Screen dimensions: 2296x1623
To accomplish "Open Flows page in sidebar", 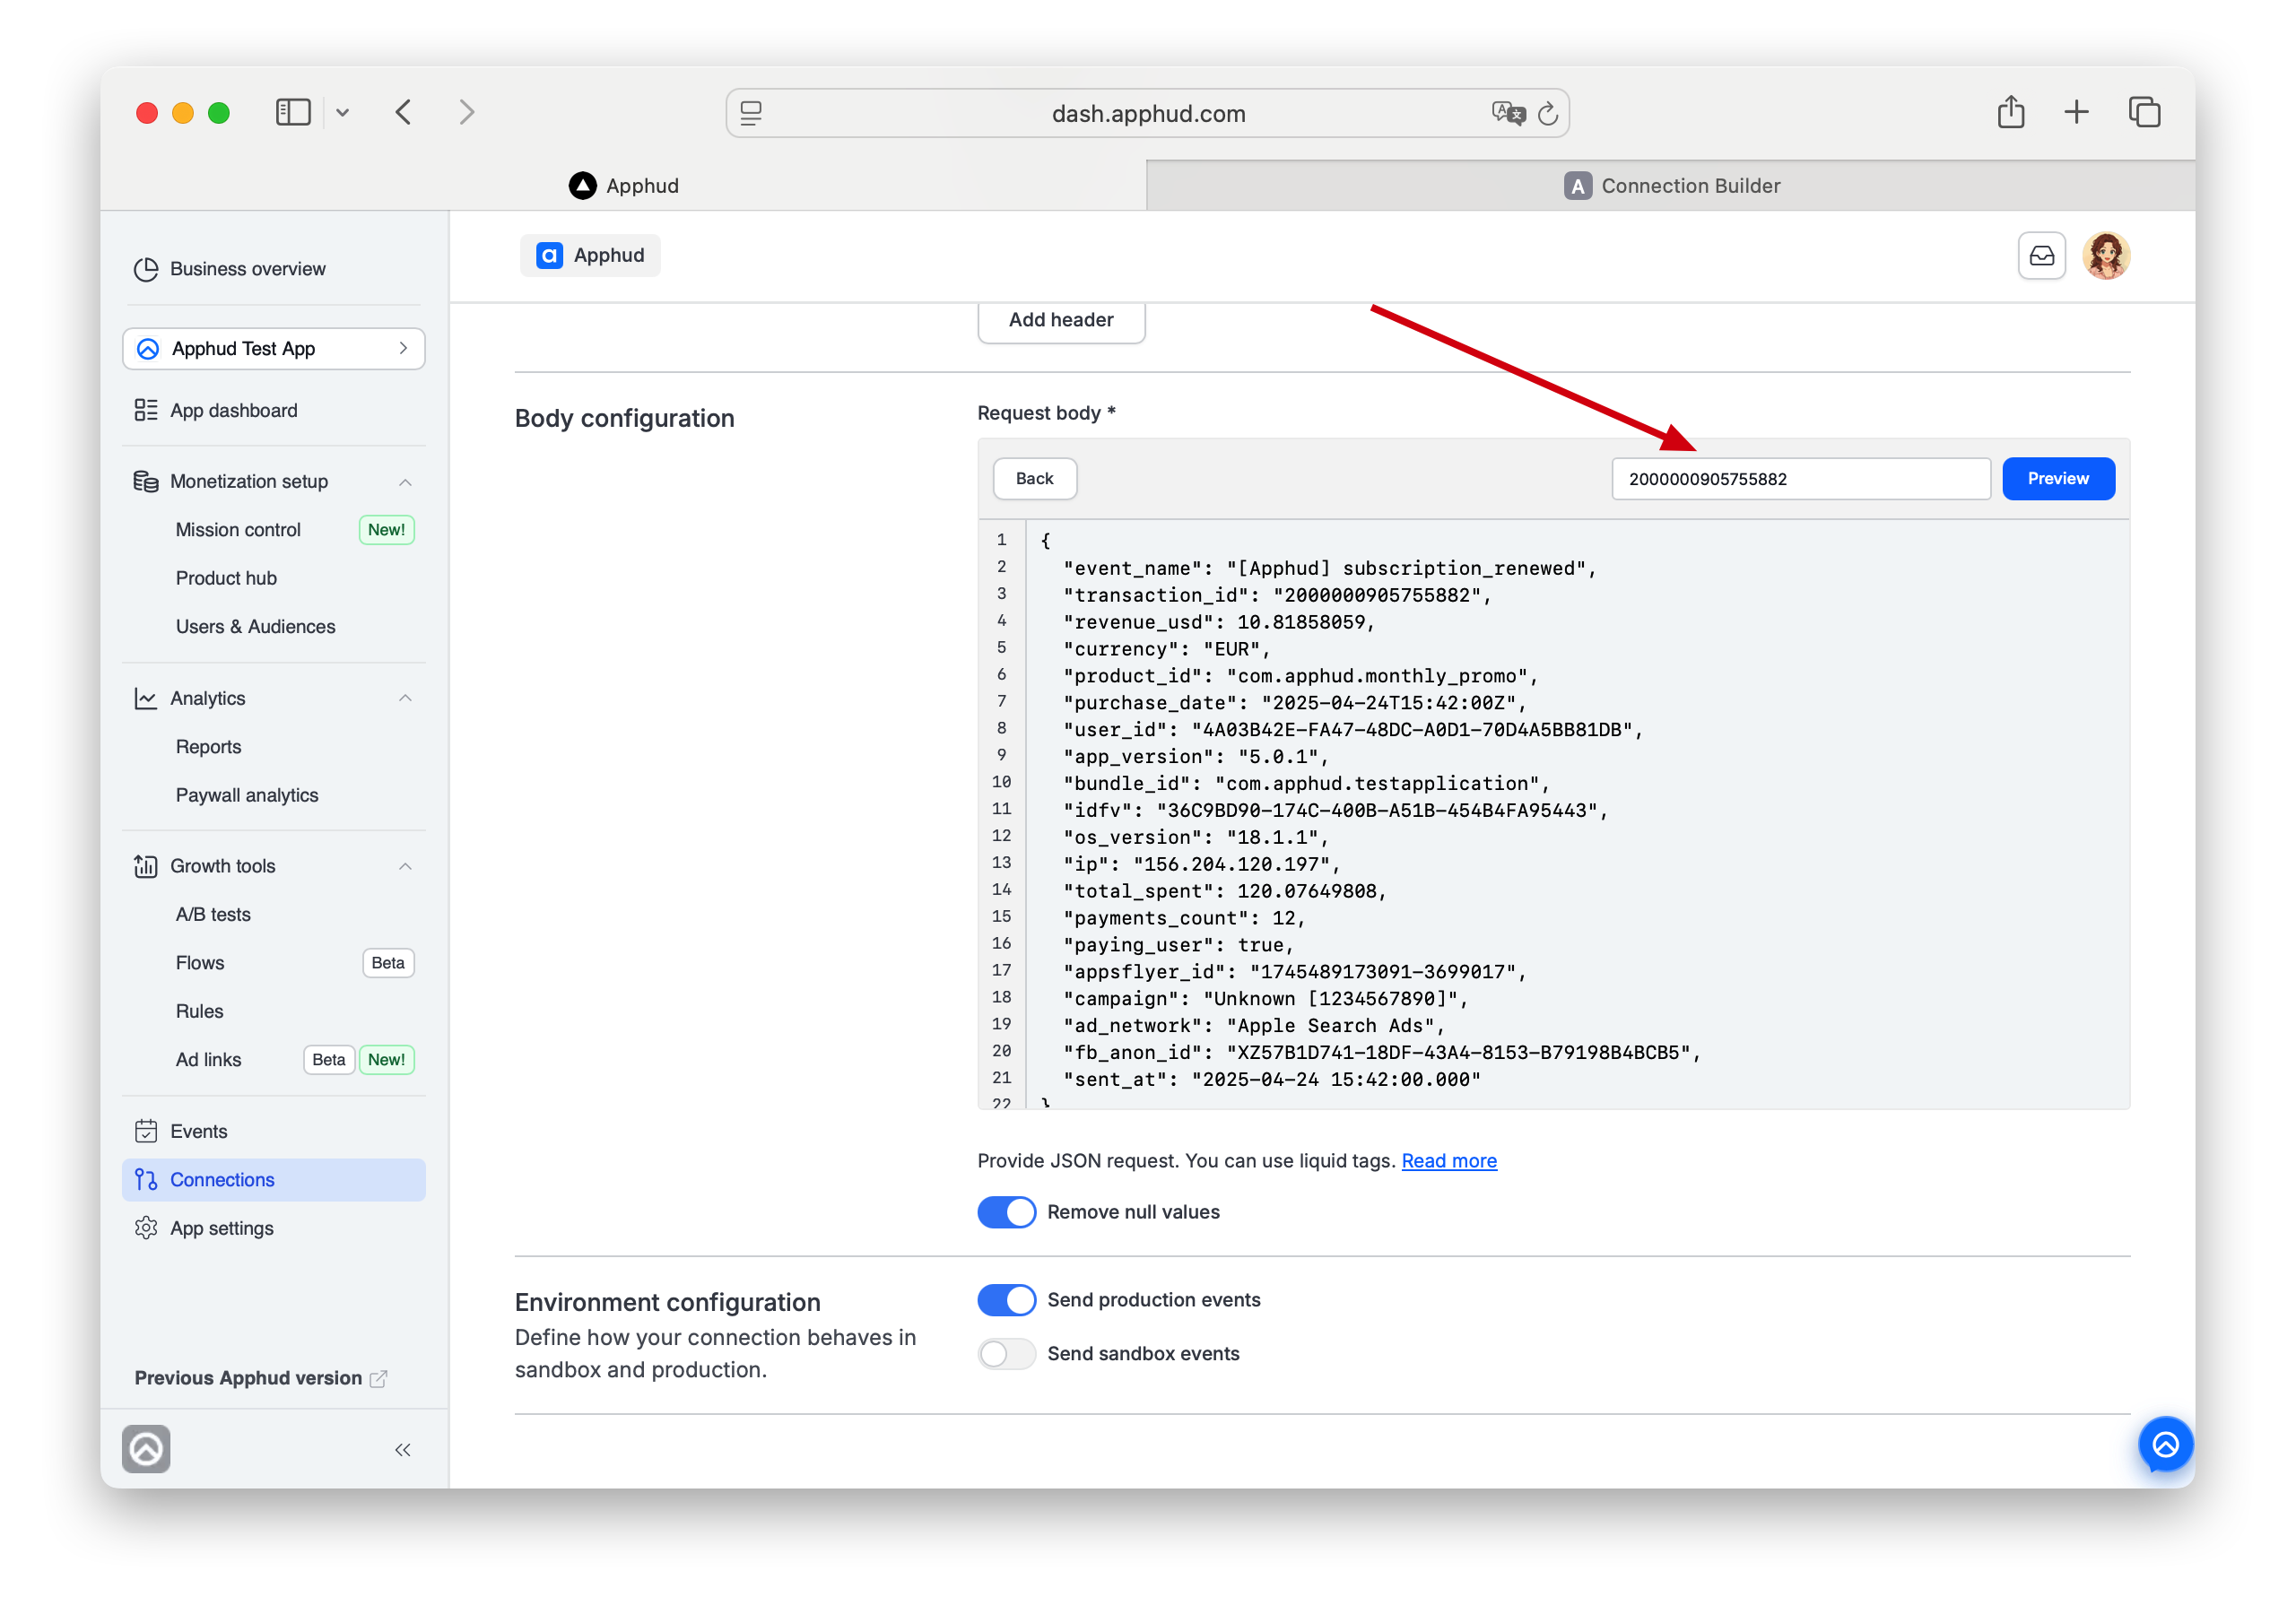I will pyautogui.click(x=200, y=963).
